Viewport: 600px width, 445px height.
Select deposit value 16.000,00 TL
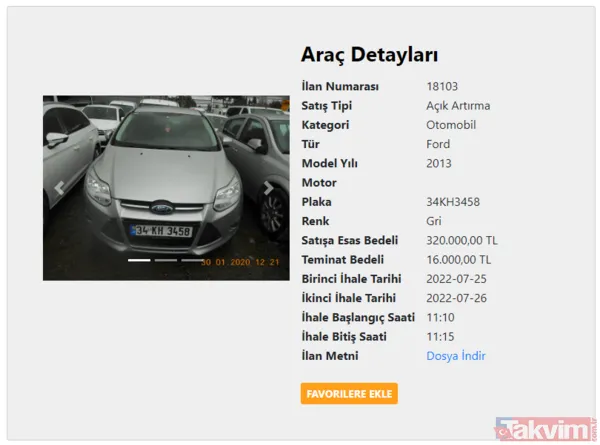point(458,259)
